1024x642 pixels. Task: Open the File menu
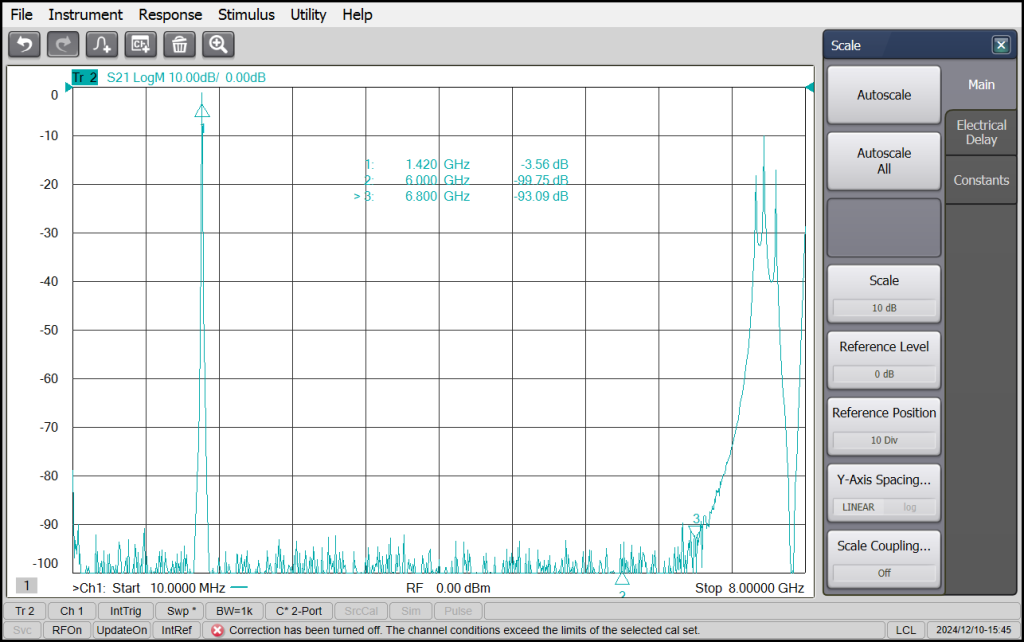coord(22,14)
